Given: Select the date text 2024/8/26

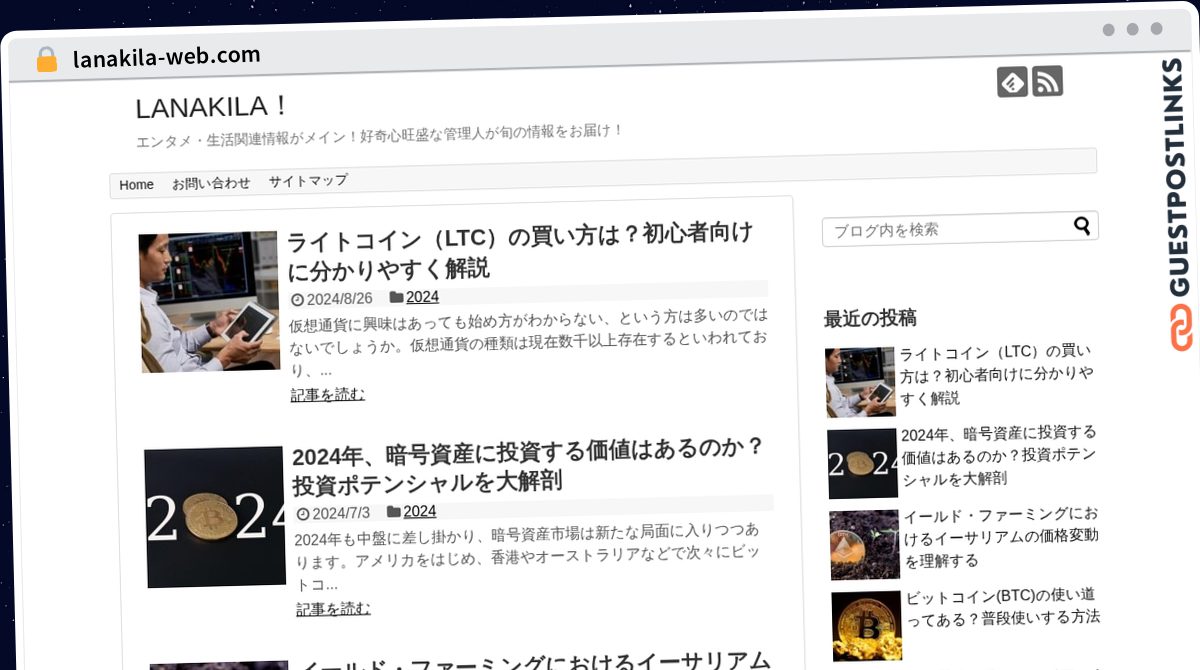Looking at the screenshot, I should (x=339, y=299).
